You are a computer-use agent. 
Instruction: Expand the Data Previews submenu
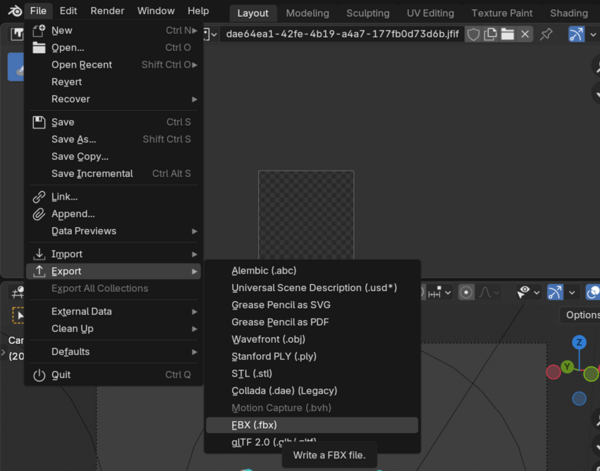(114, 231)
